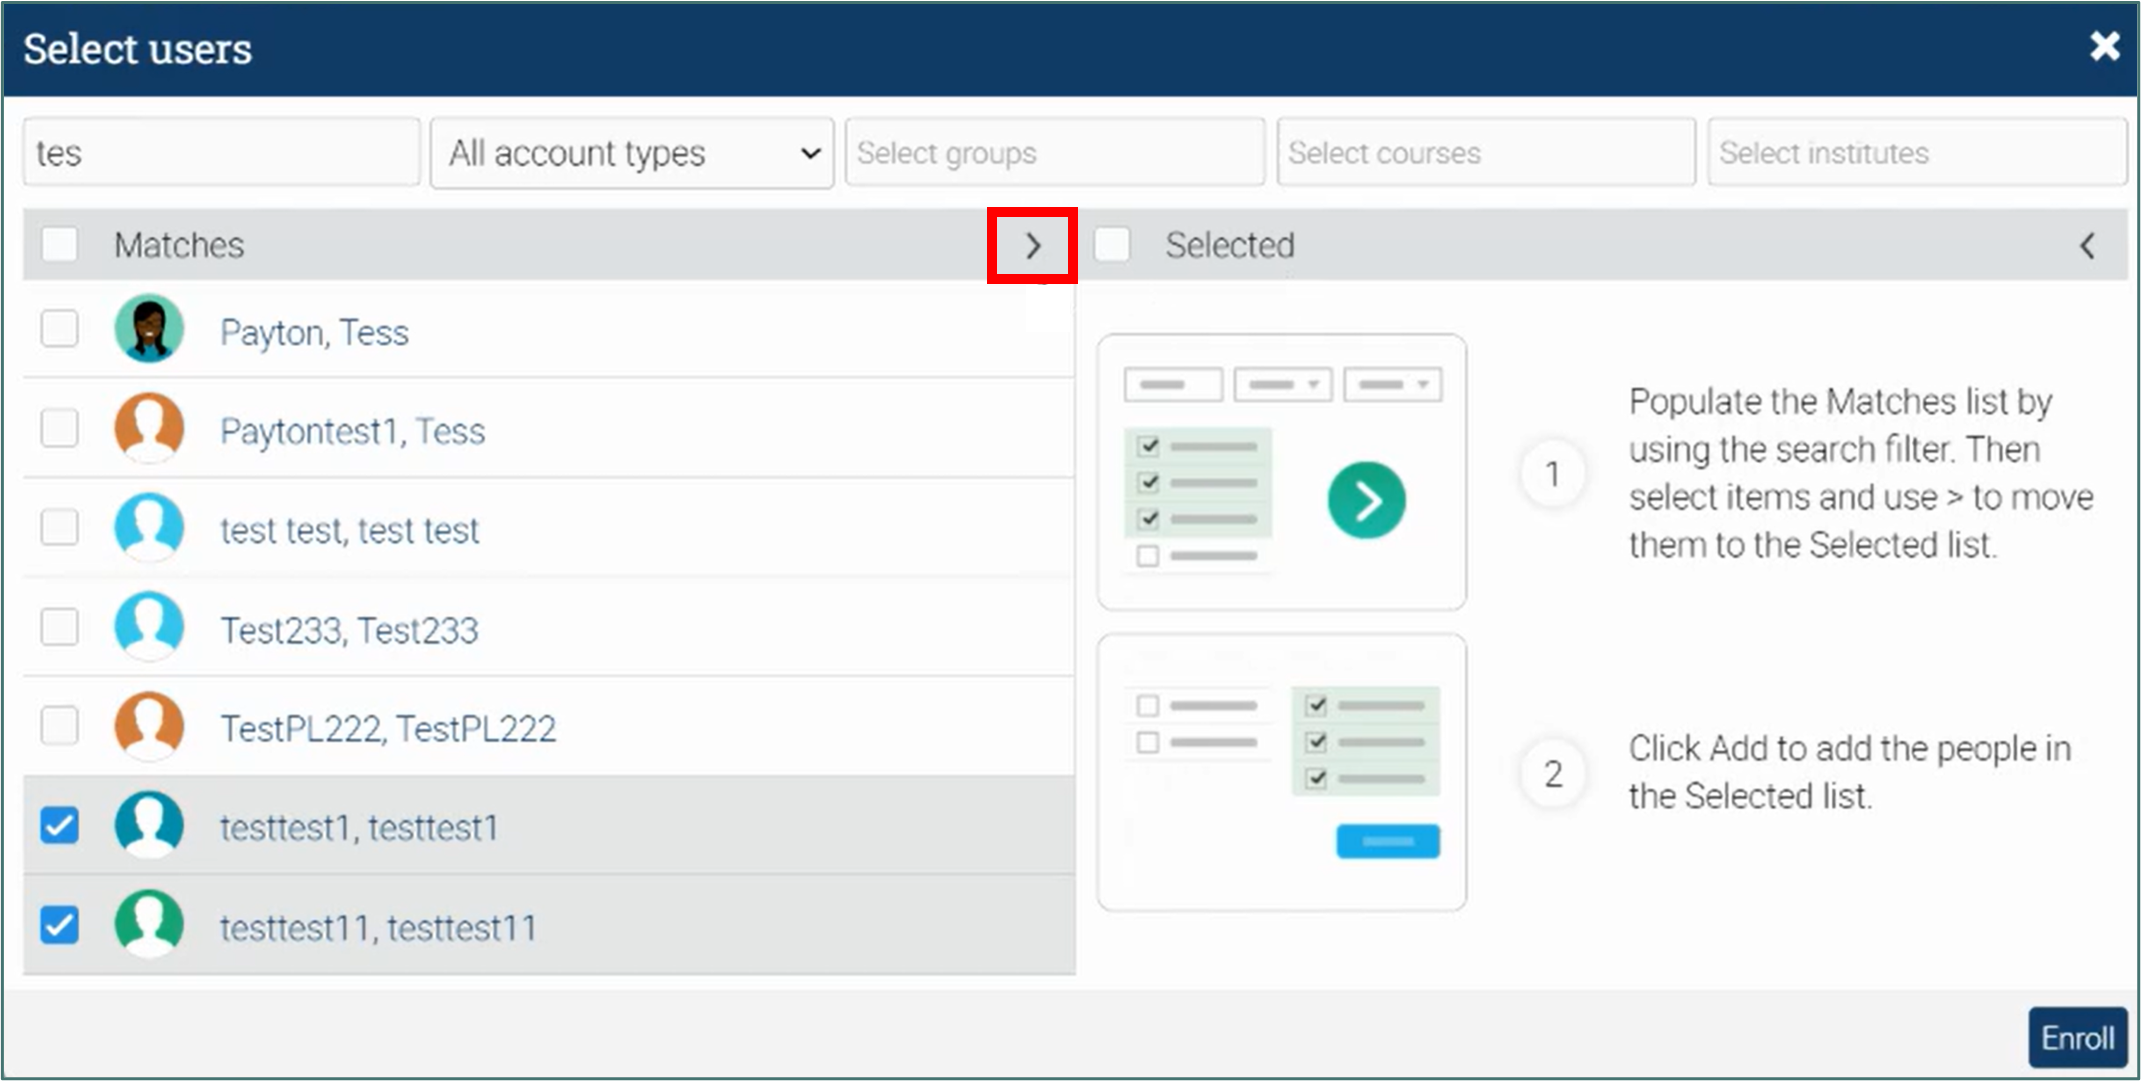Click the search field containing 'tes'
Image resolution: width=2141 pixels, height=1081 pixels.
[x=222, y=153]
